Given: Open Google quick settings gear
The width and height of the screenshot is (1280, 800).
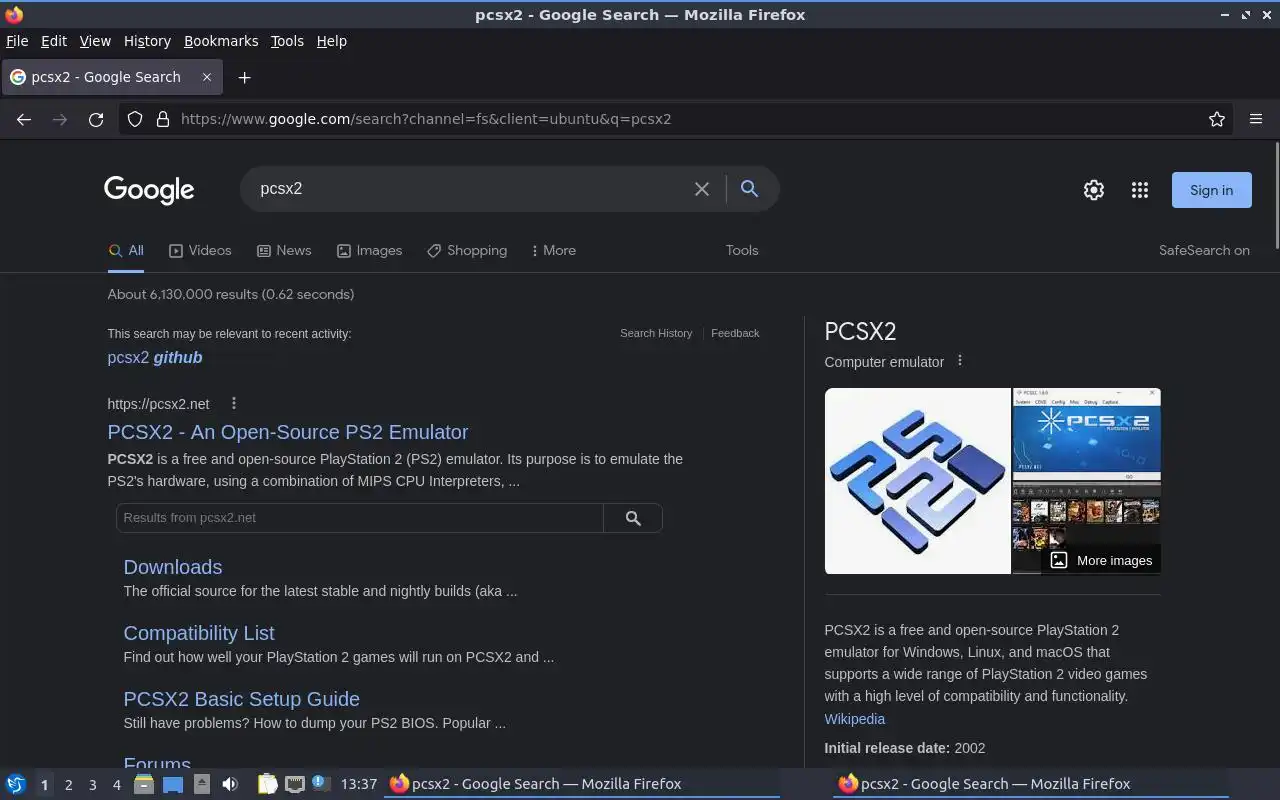Looking at the screenshot, I should (1094, 190).
